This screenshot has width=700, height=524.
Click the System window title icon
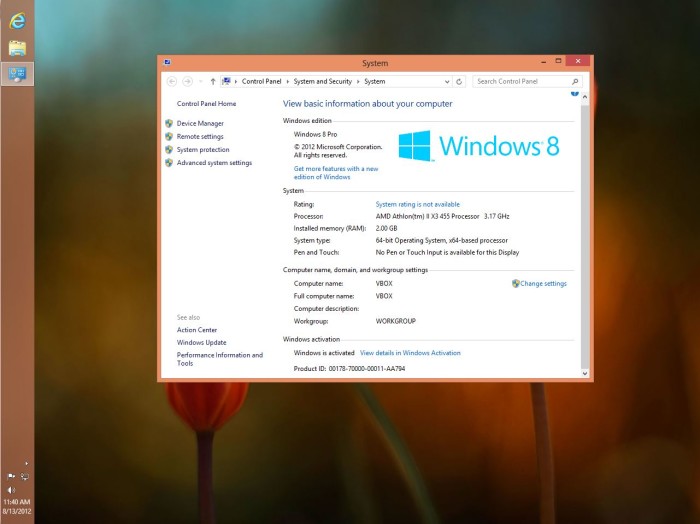167,62
